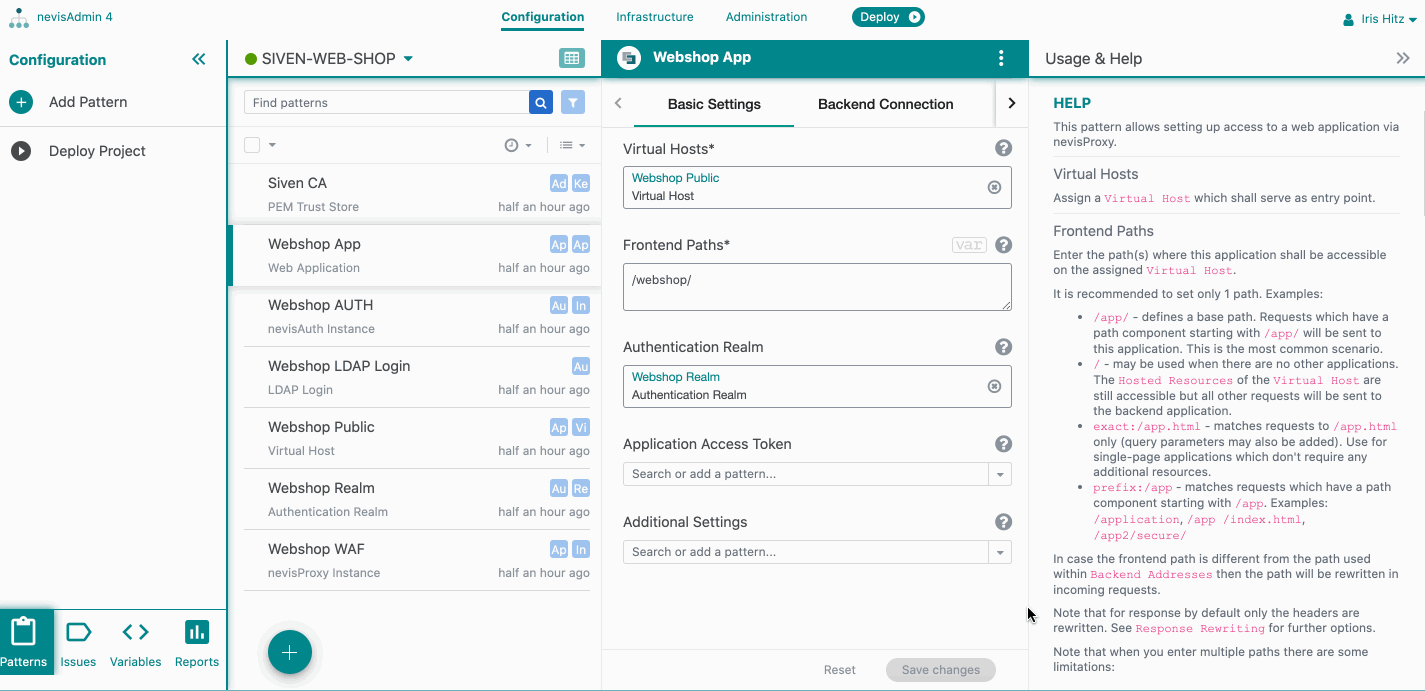This screenshot has width=1425, height=691.
Task: Remove Webshop Public from Virtual Hosts
Action: click(994, 187)
